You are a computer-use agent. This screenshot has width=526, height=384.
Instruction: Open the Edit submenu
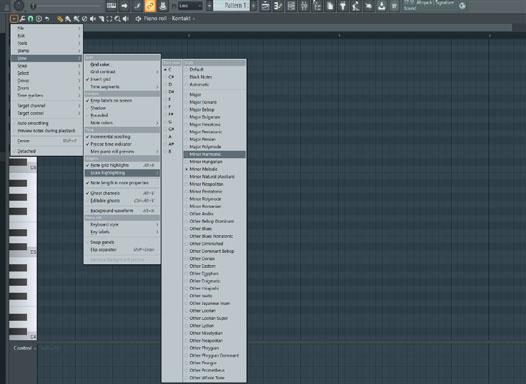47,36
